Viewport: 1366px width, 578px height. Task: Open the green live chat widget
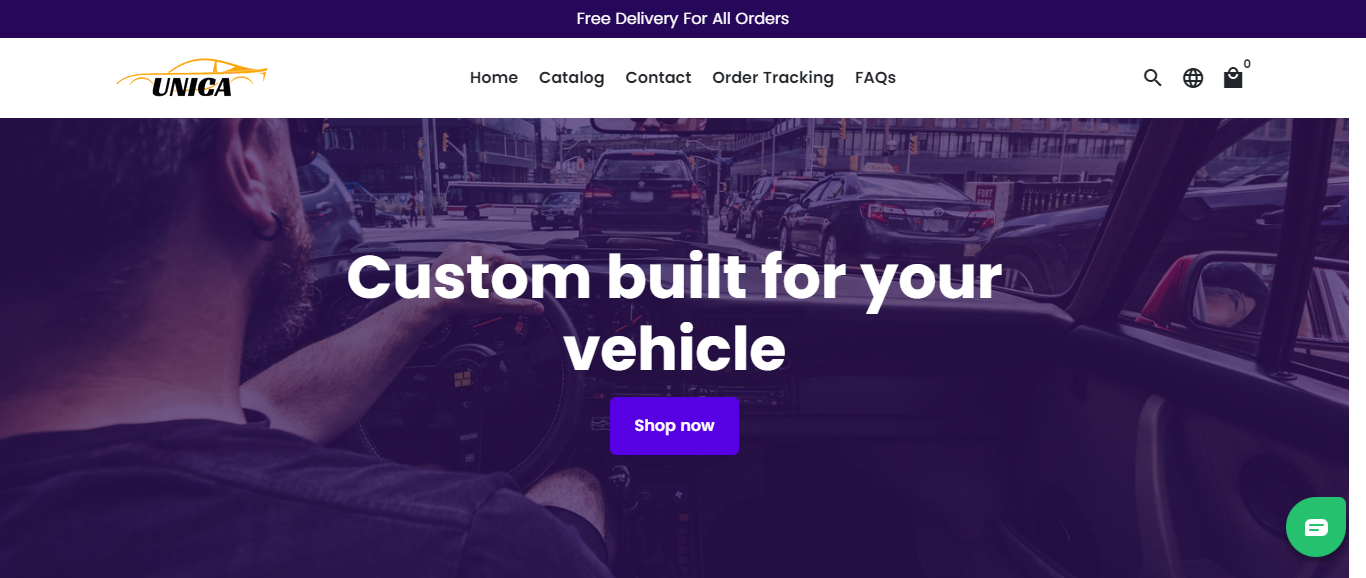point(1316,527)
